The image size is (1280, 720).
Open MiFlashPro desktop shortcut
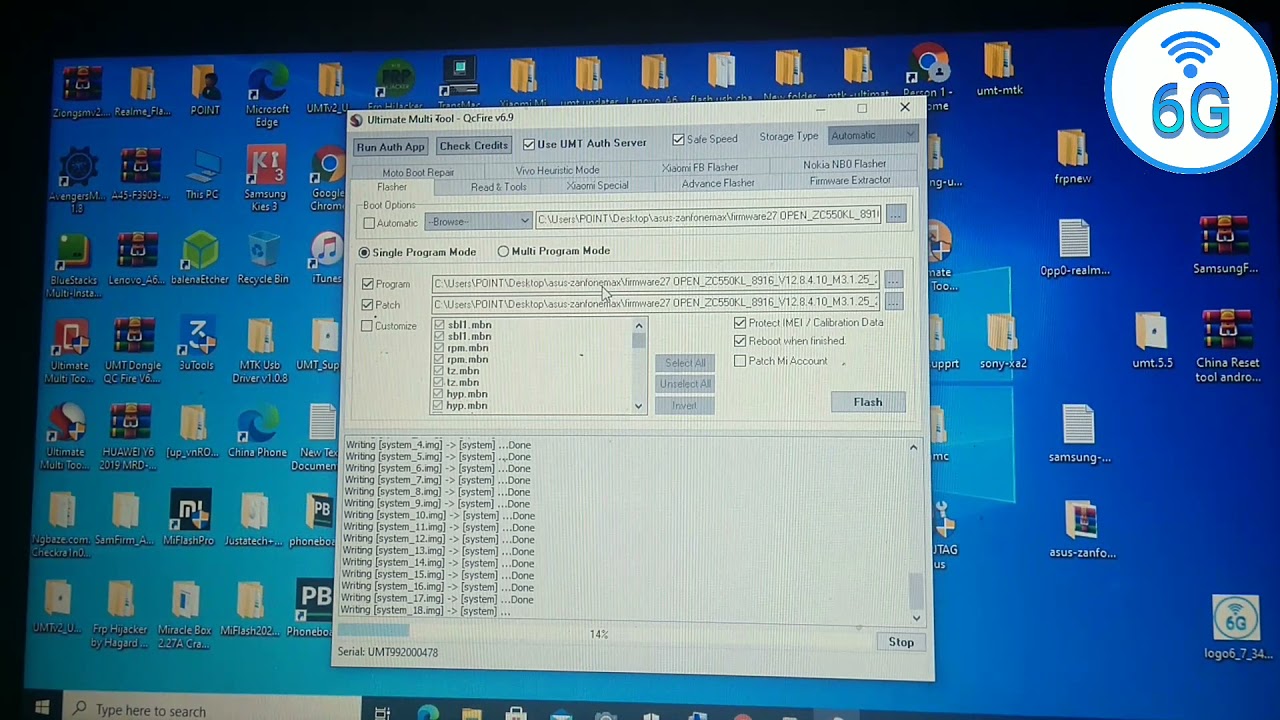[190, 518]
